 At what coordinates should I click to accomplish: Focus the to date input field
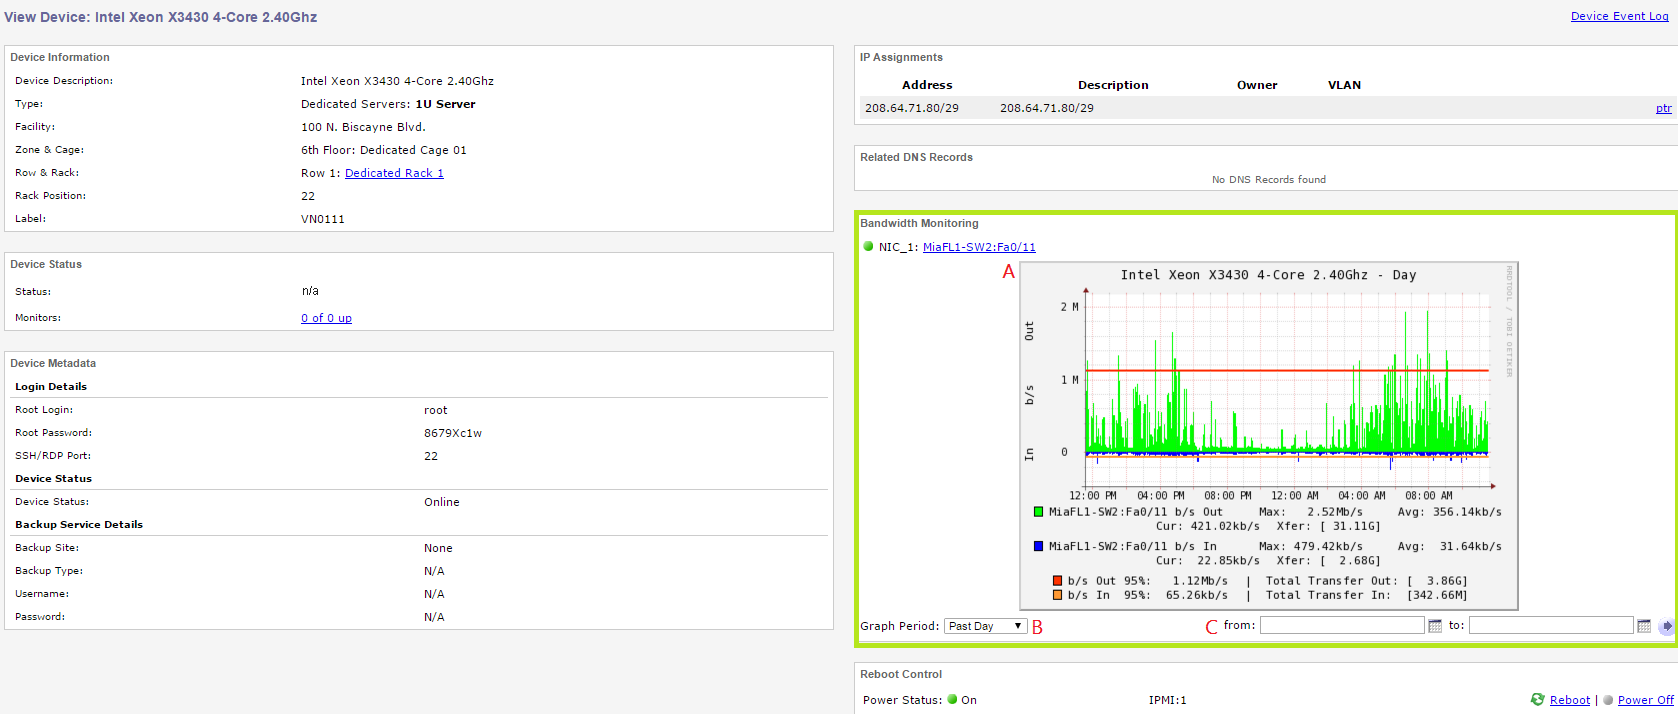[x=1551, y=625]
